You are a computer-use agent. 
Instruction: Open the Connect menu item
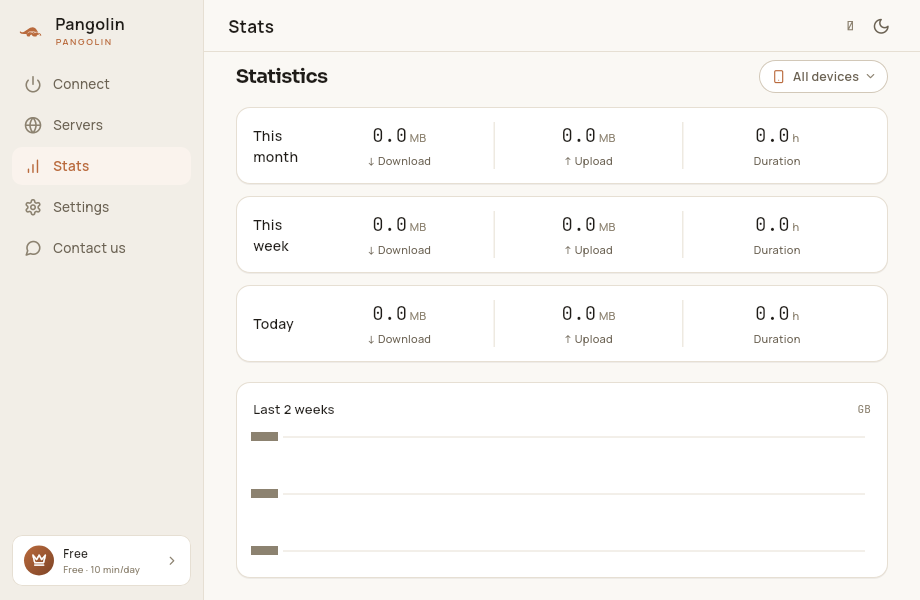102,84
